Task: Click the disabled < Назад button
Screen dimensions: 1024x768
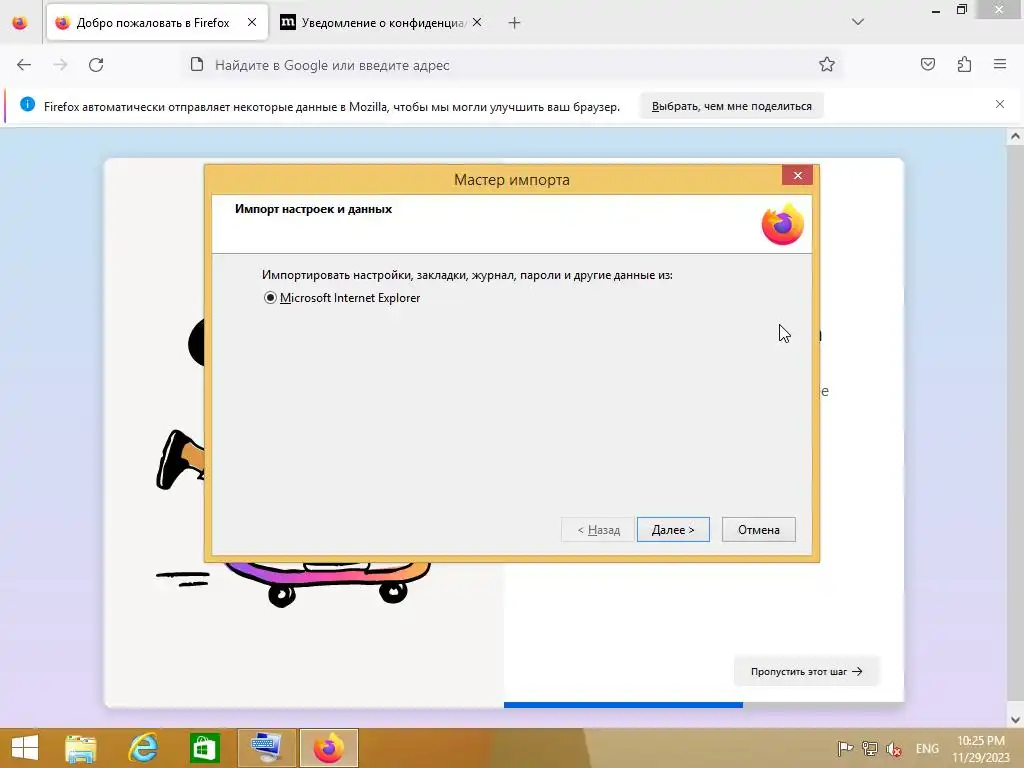Action: (x=598, y=530)
